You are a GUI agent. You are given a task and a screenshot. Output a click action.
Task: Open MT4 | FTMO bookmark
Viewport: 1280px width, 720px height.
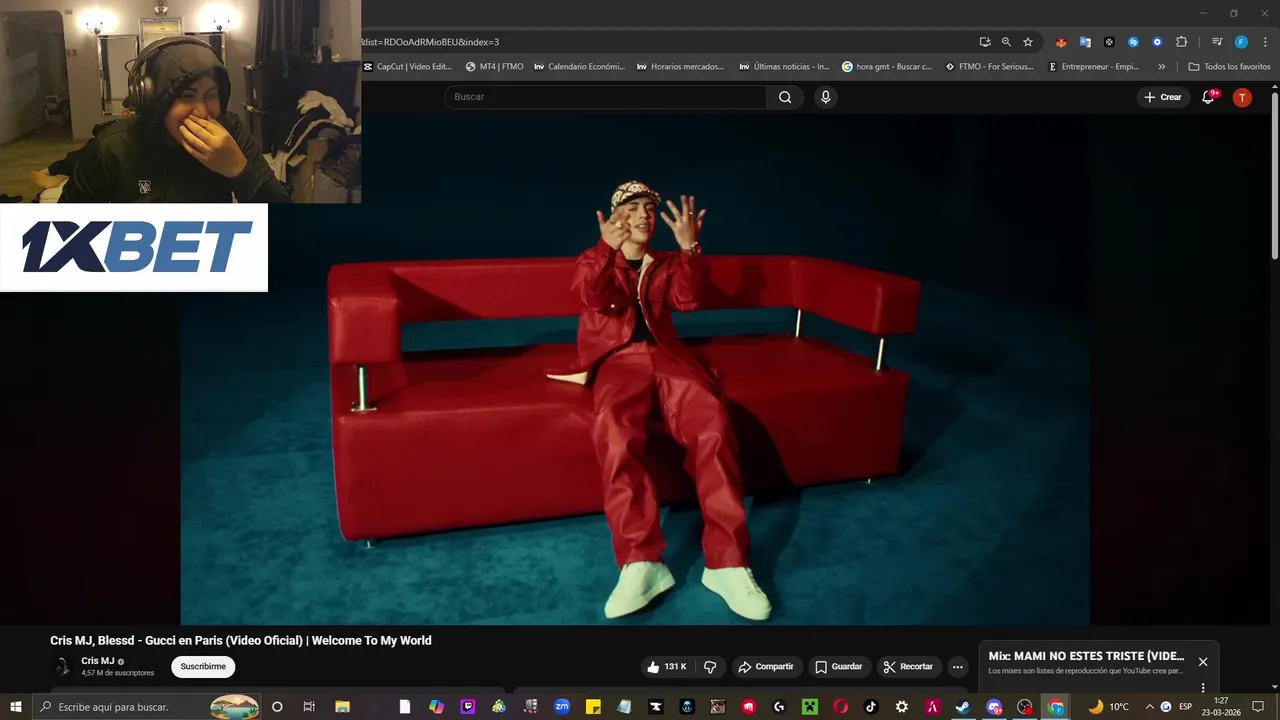click(494, 67)
